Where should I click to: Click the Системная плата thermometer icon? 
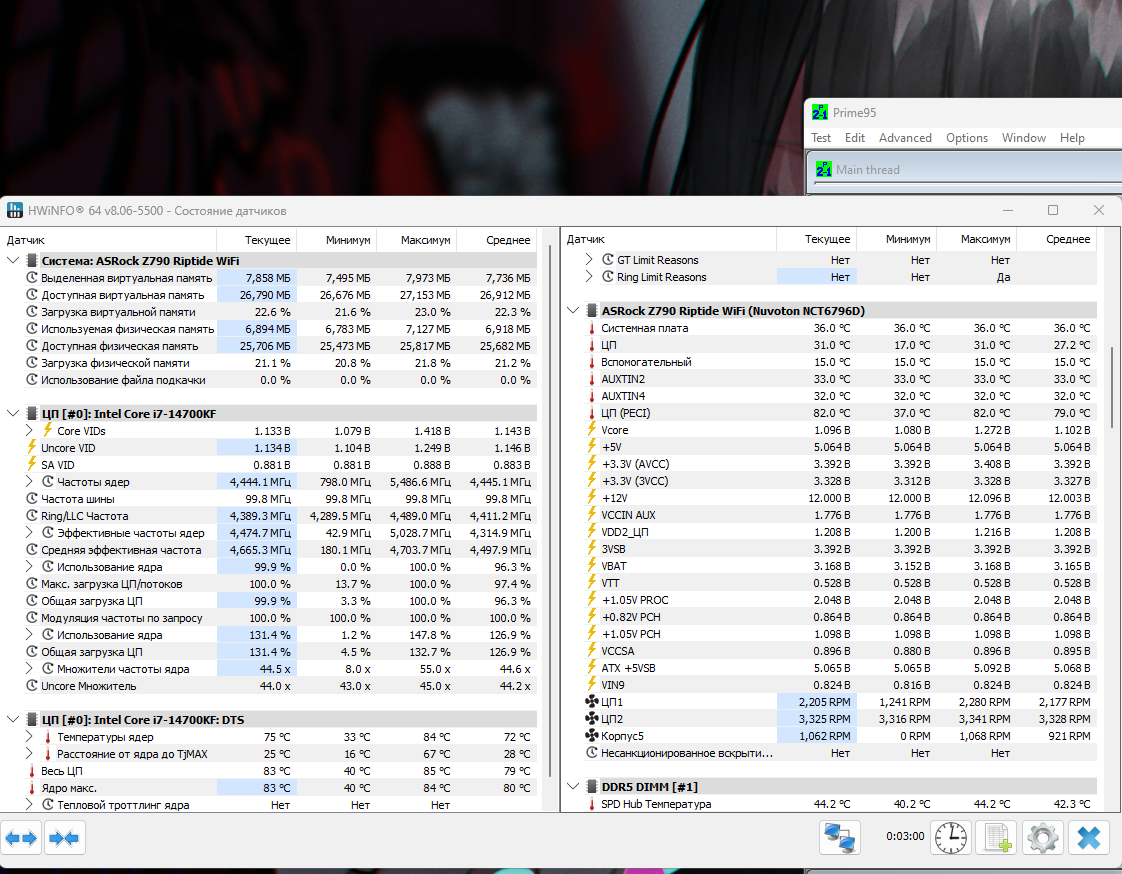592,328
